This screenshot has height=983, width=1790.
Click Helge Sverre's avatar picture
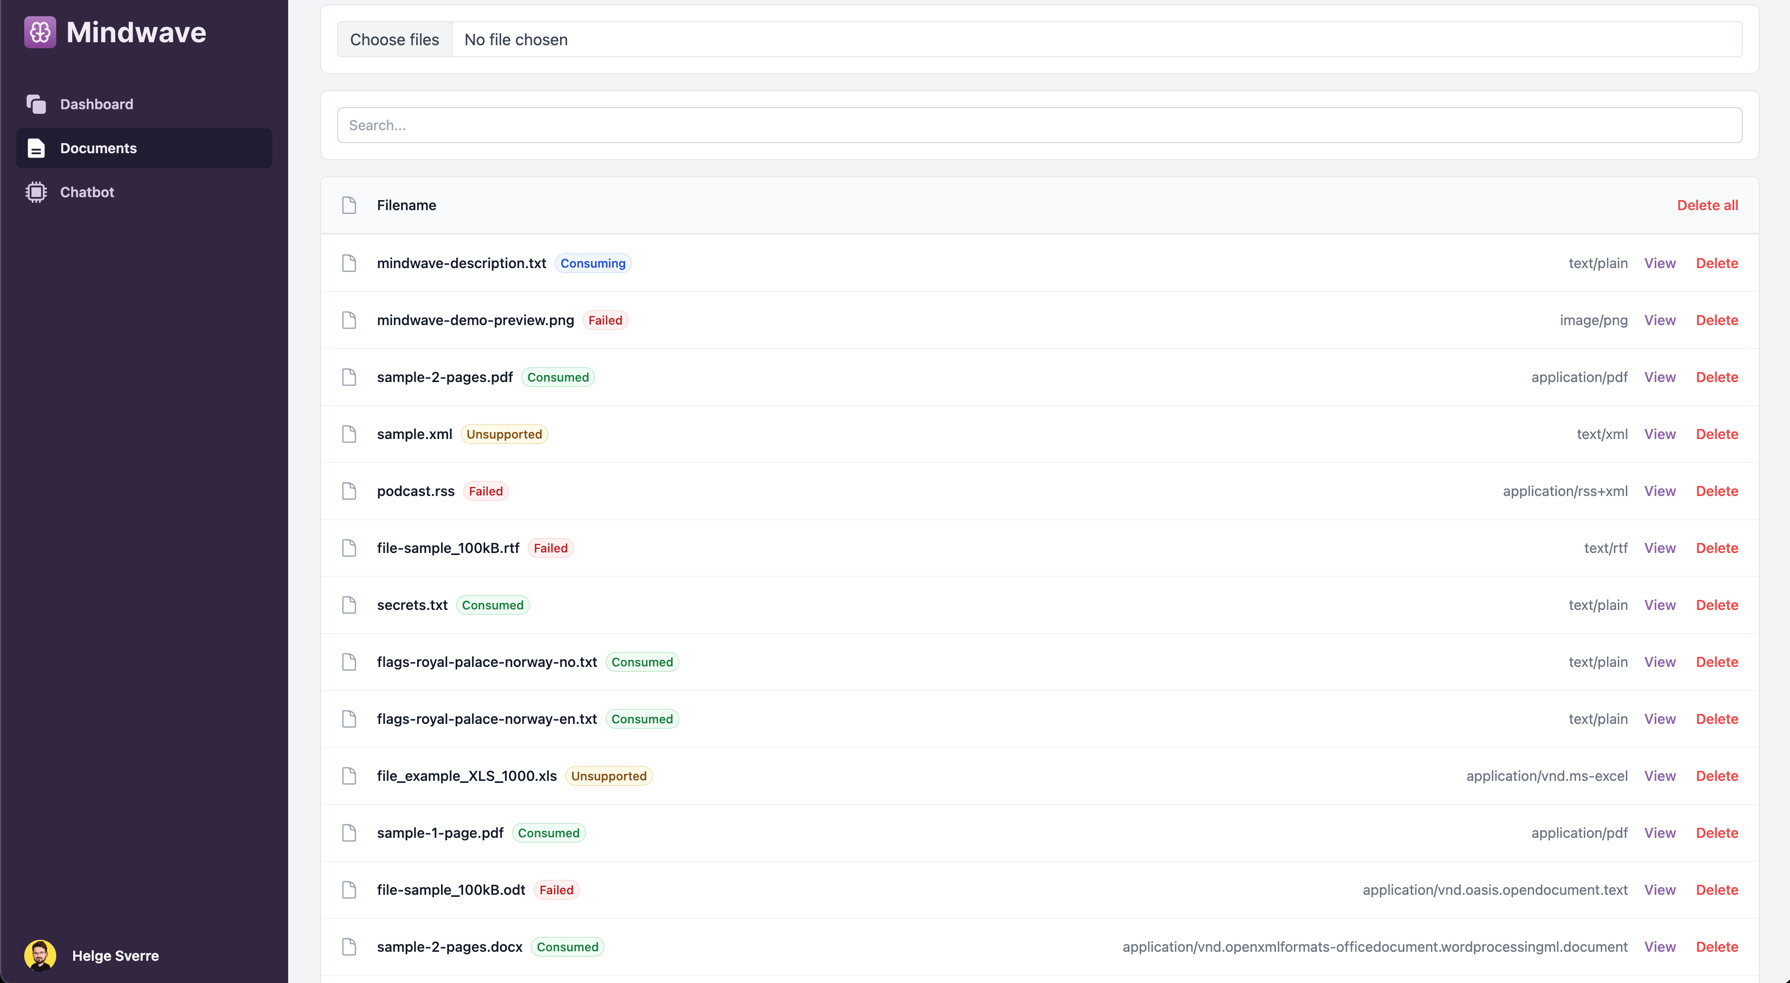(x=40, y=955)
